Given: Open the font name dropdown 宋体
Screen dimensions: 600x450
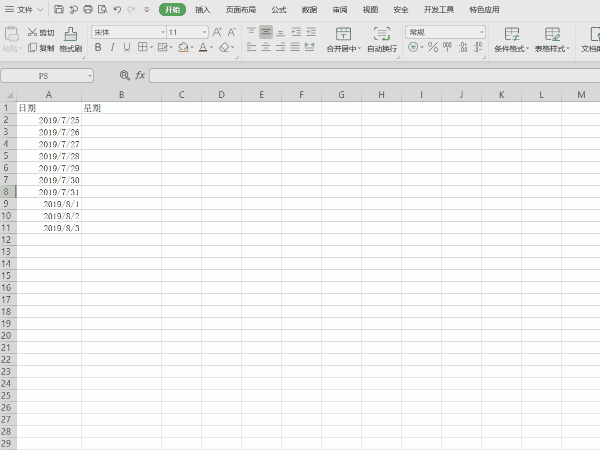Looking at the screenshot, I should (x=163, y=33).
